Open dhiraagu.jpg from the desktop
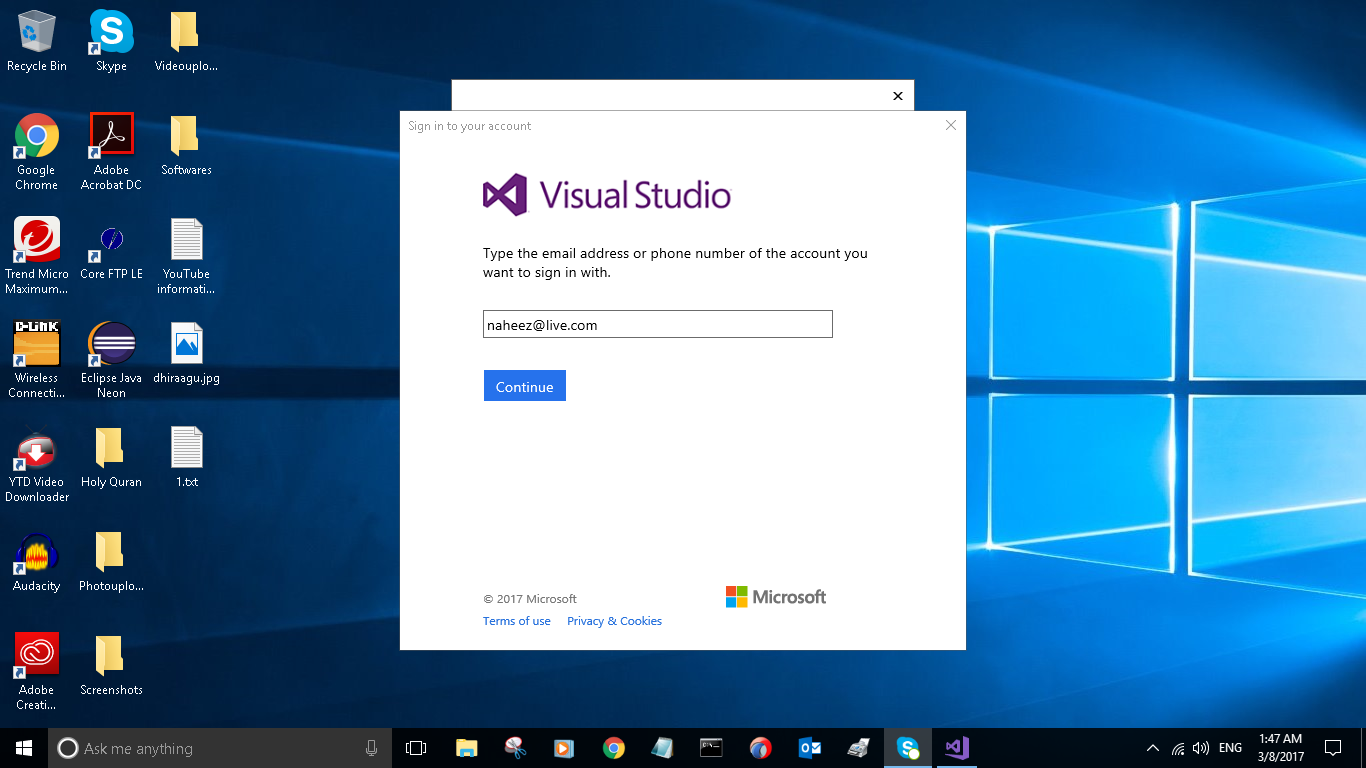 point(186,345)
